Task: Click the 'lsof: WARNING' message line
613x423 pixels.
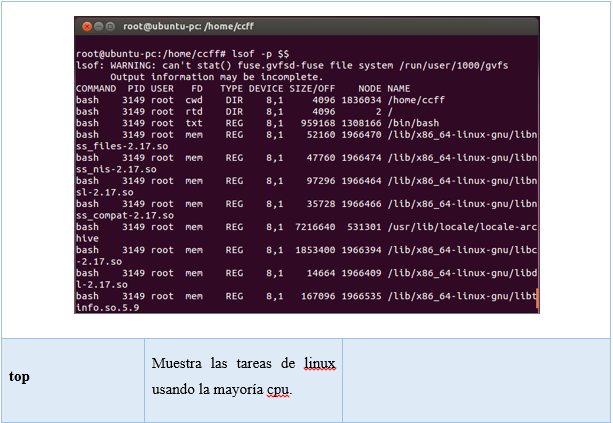Action: (292, 65)
